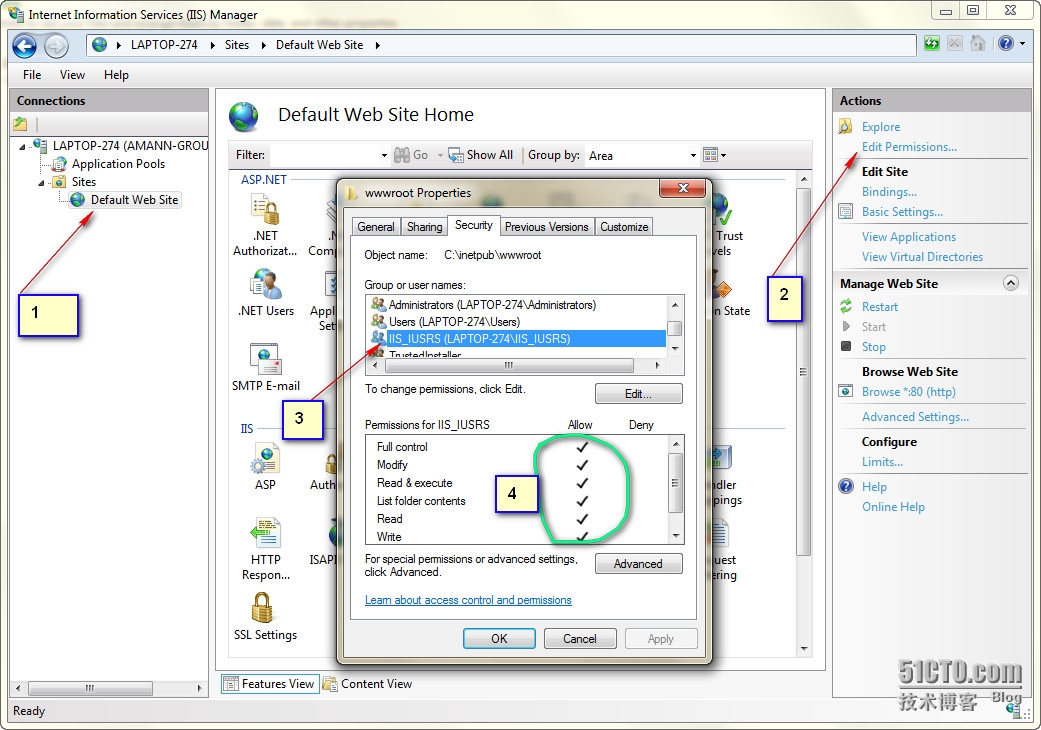Click the Application Pools tree node
This screenshot has height=730, width=1041.
click(x=118, y=164)
